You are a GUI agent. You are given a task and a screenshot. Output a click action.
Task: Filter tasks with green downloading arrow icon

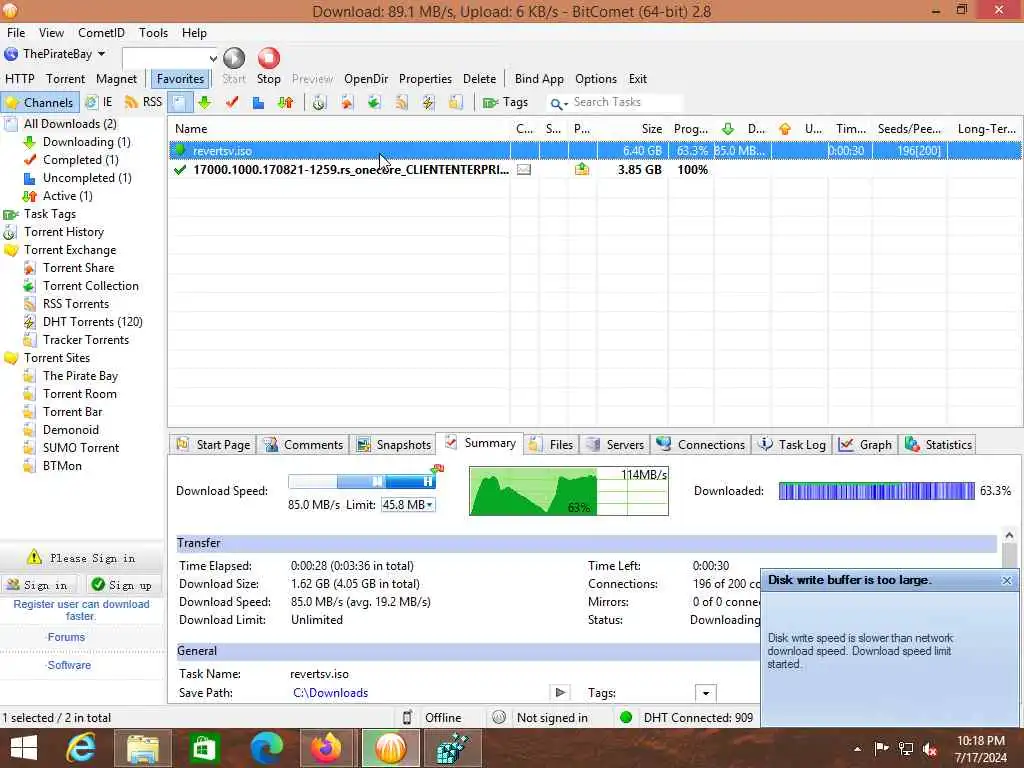[205, 103]
